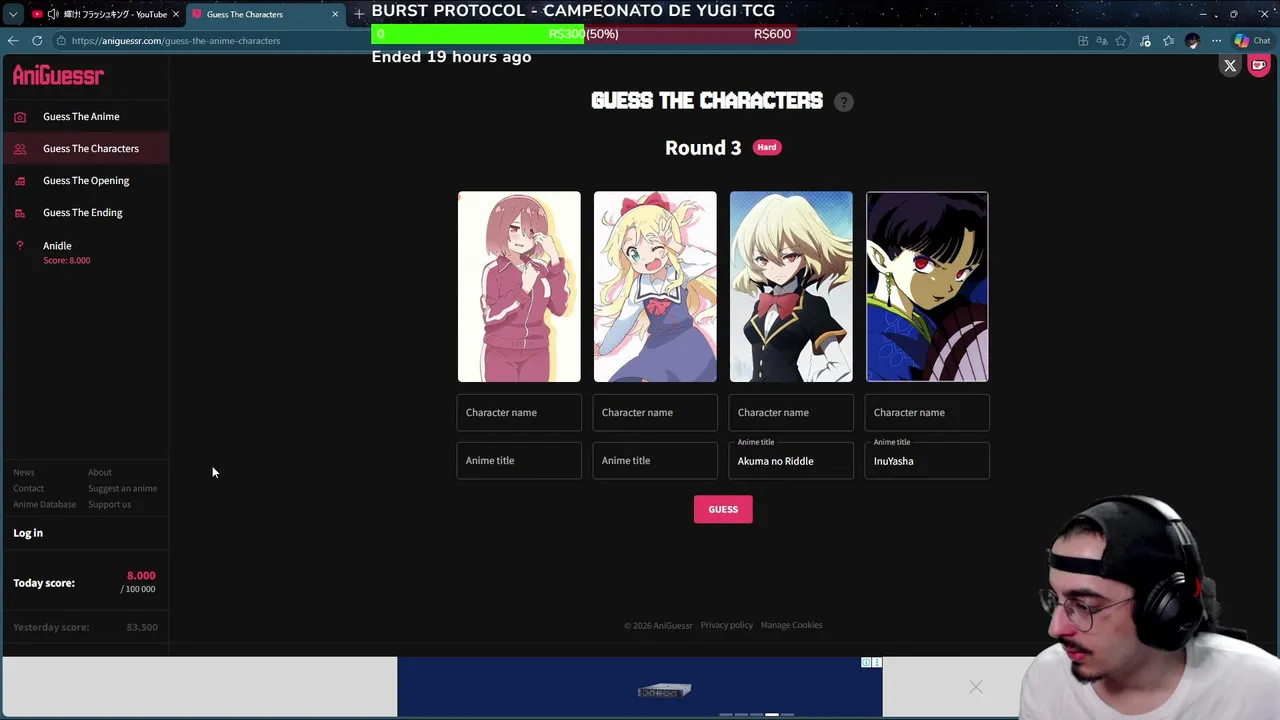Submit answers with the GUESS button
This screenshot has height=720, width=1280.
[x=723, y=509]
